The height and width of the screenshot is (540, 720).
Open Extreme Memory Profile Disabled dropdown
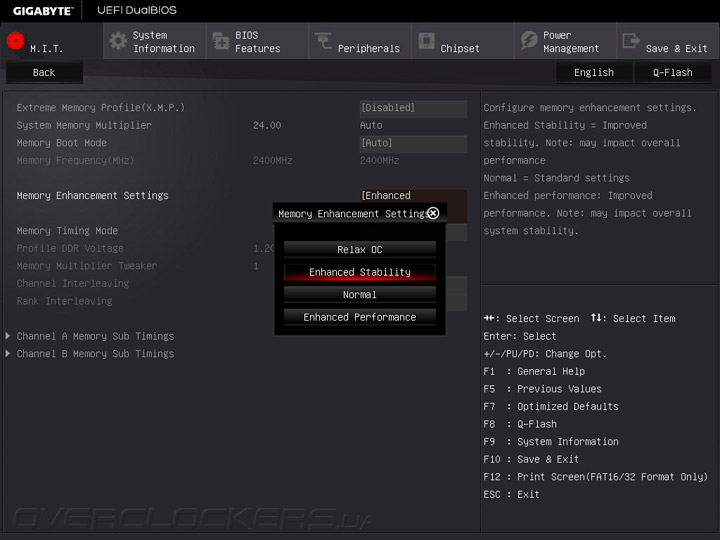coord(413,108)
